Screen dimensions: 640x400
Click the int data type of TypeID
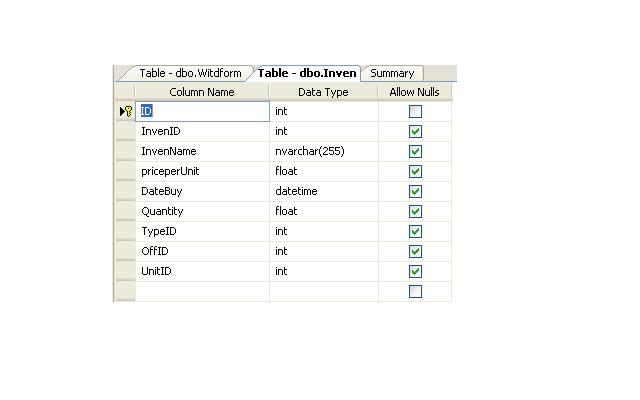tap(324, 231)
